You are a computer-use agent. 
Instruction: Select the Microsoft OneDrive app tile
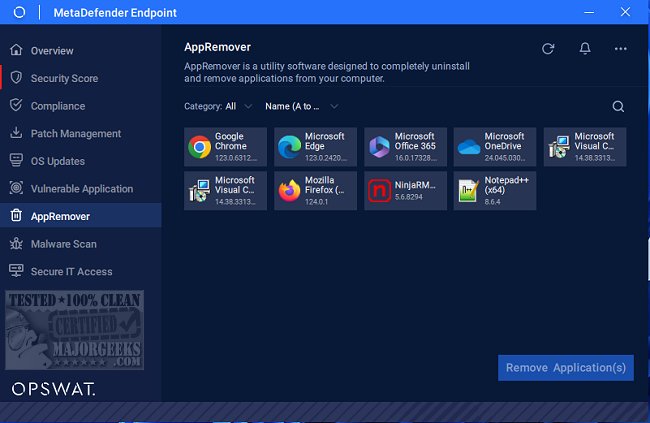coord(495,147)
